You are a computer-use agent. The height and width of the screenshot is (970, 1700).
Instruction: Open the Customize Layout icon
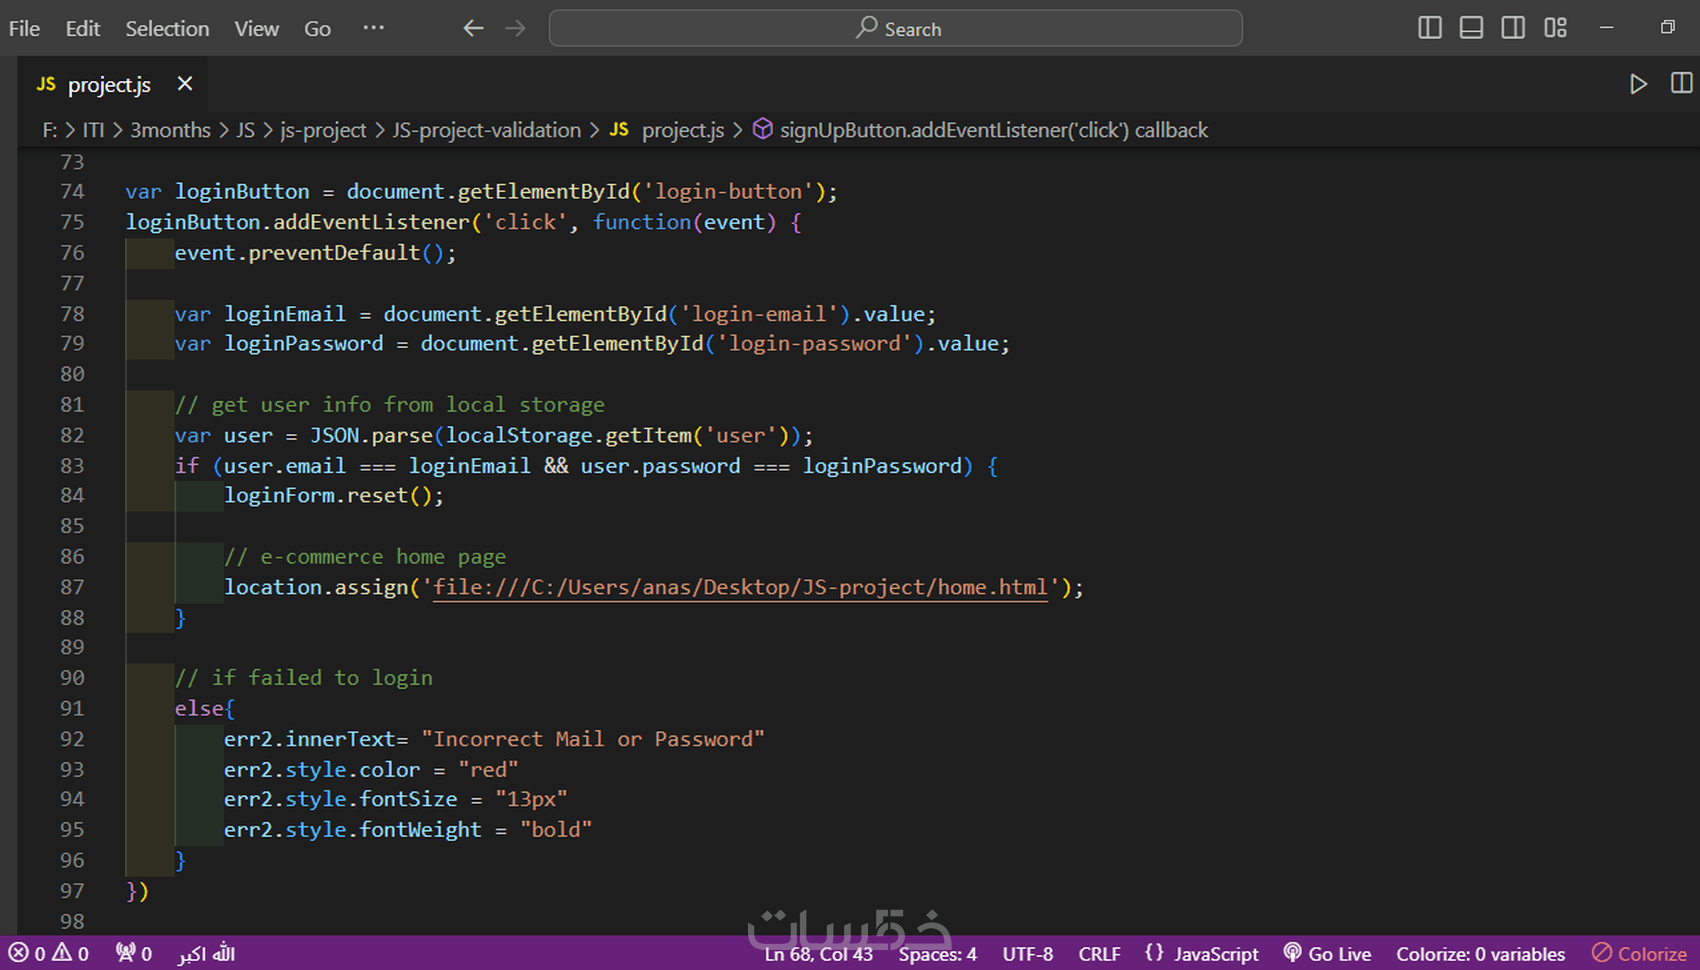pos(1555,28)
